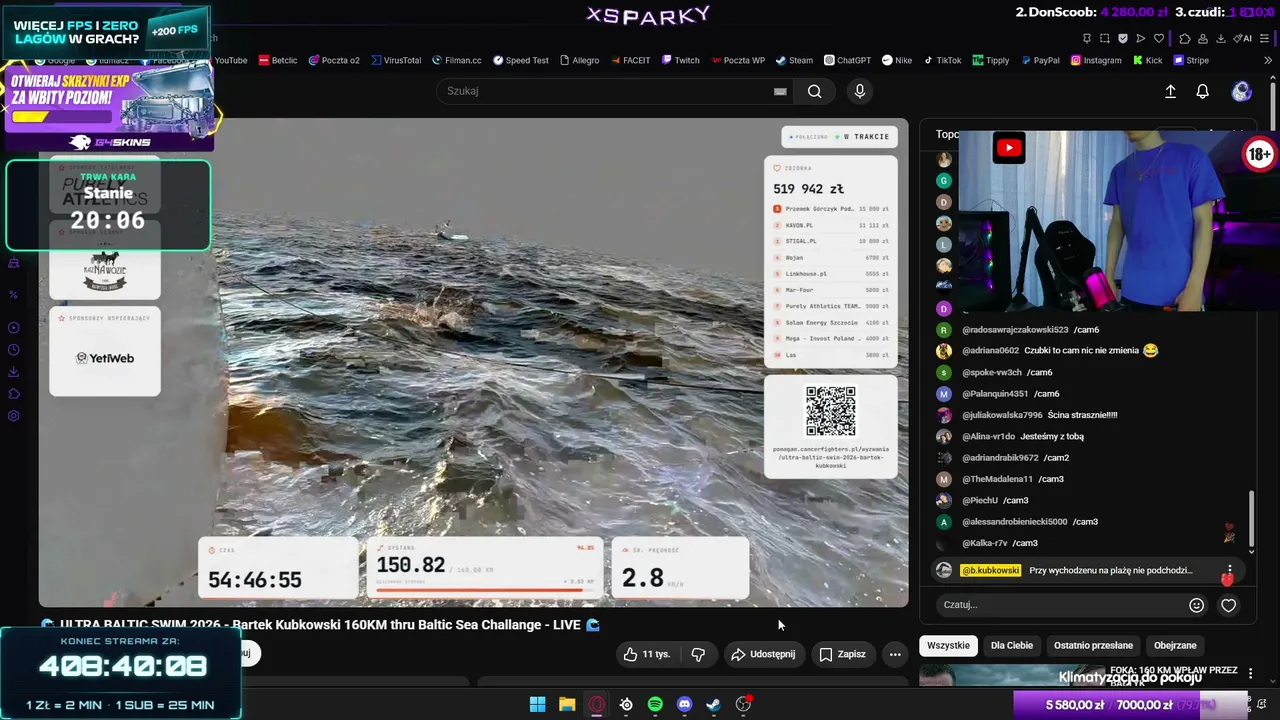Open Steam from the taskbar

click(713, 704)
